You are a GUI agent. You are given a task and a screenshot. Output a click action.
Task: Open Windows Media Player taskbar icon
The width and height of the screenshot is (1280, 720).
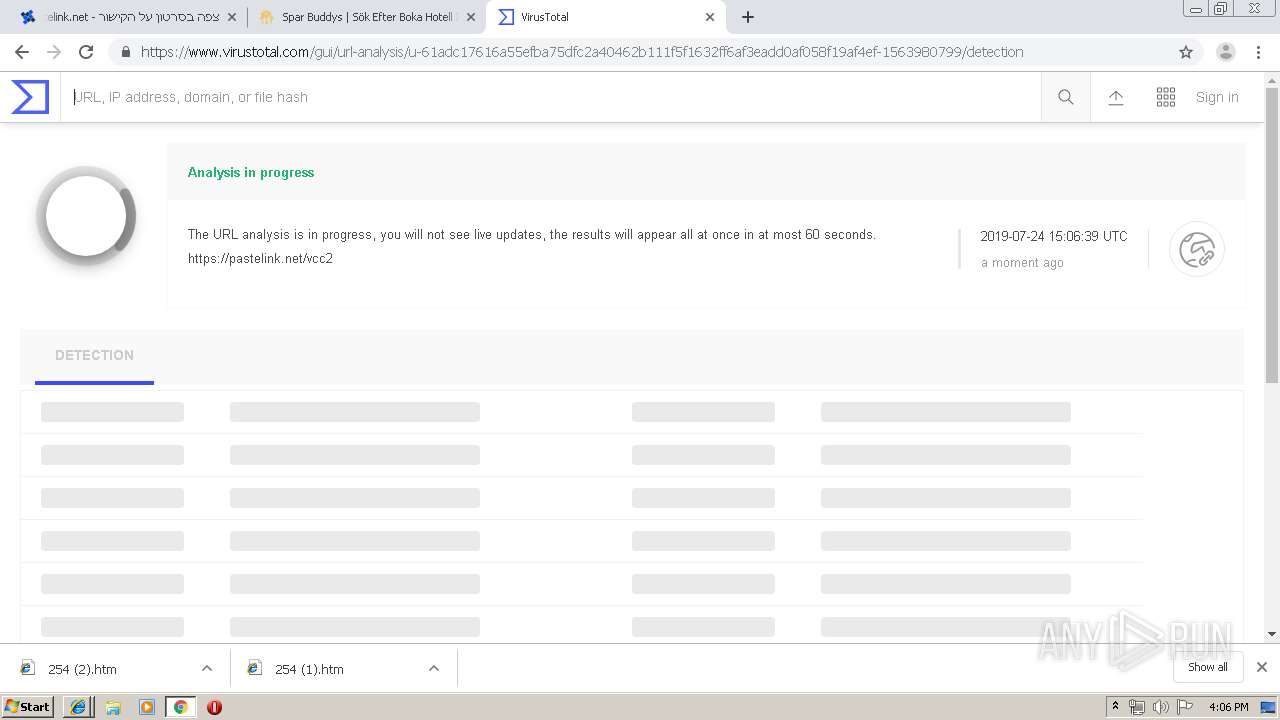(x=147, y=707)
